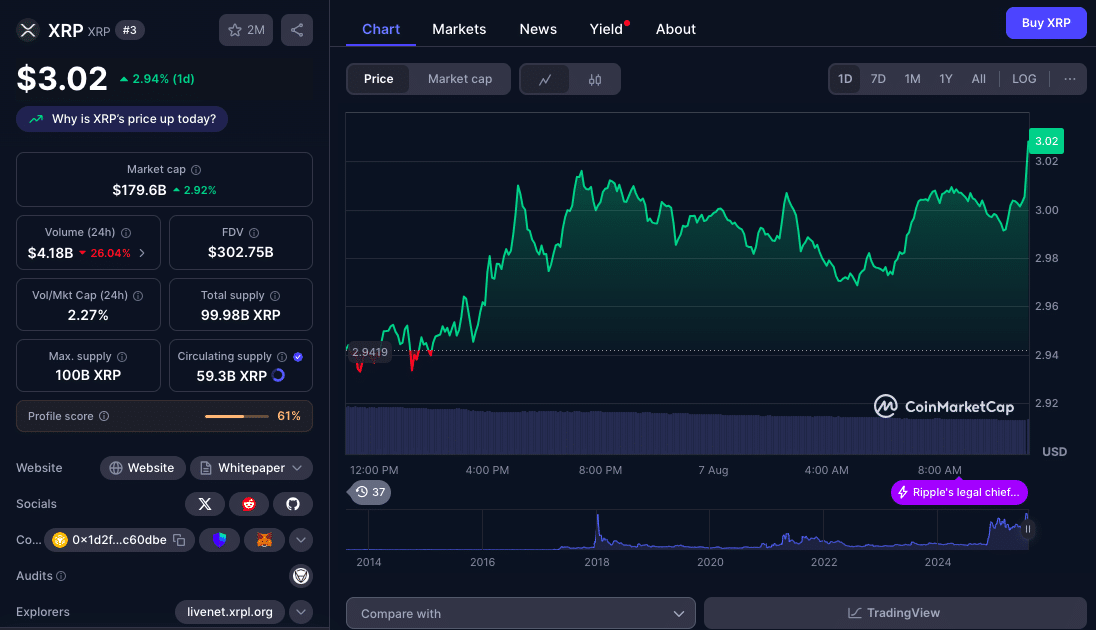1096x630 pixels.
Task: Open Ripple's legal chief news tag
Action: click(x=959, y=492)
